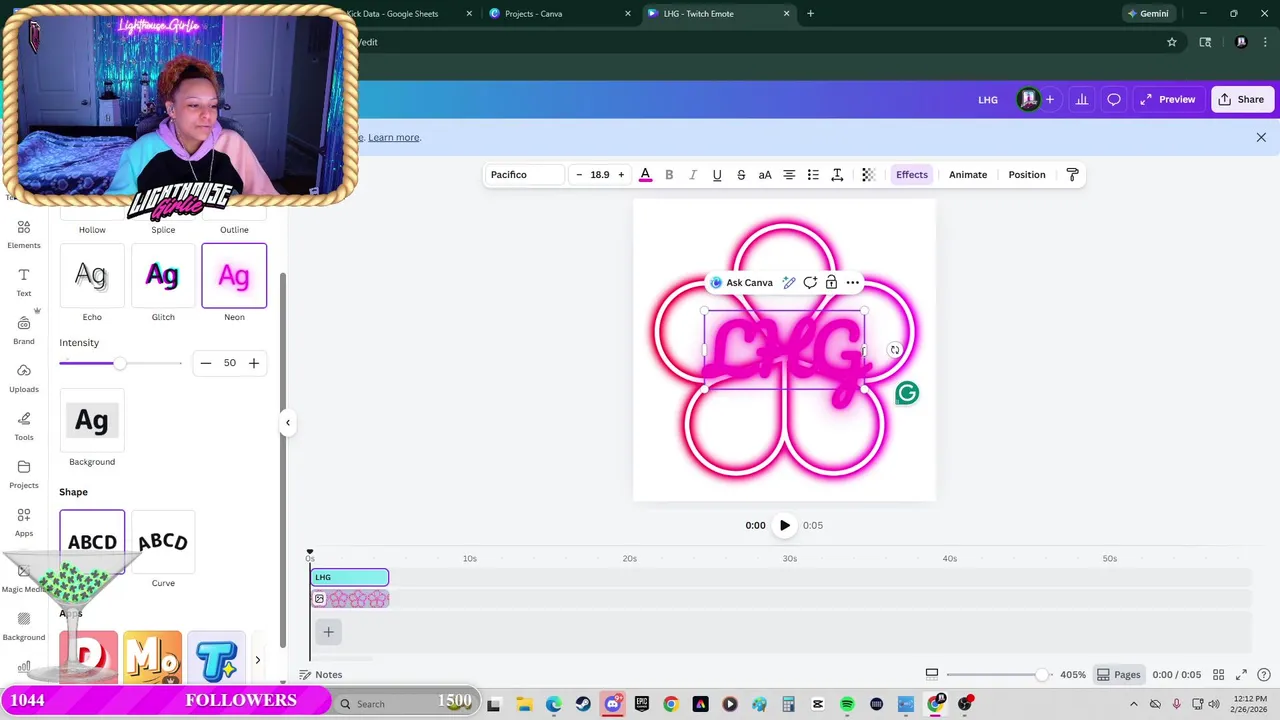Screen dimensions: 1280x720
Task: Open Brand in the sidebar
Action: (x=24, y=330)
